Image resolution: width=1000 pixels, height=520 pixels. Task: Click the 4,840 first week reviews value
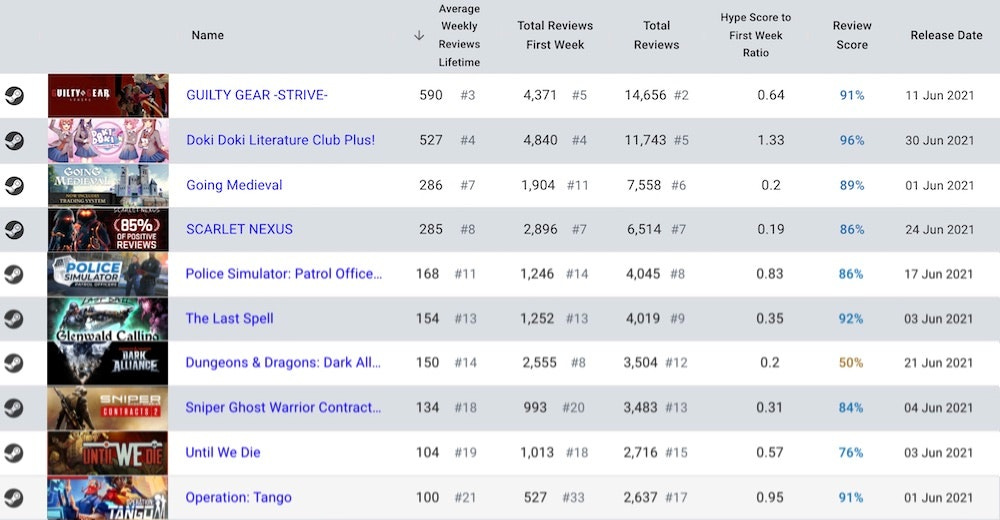point(540,140)
